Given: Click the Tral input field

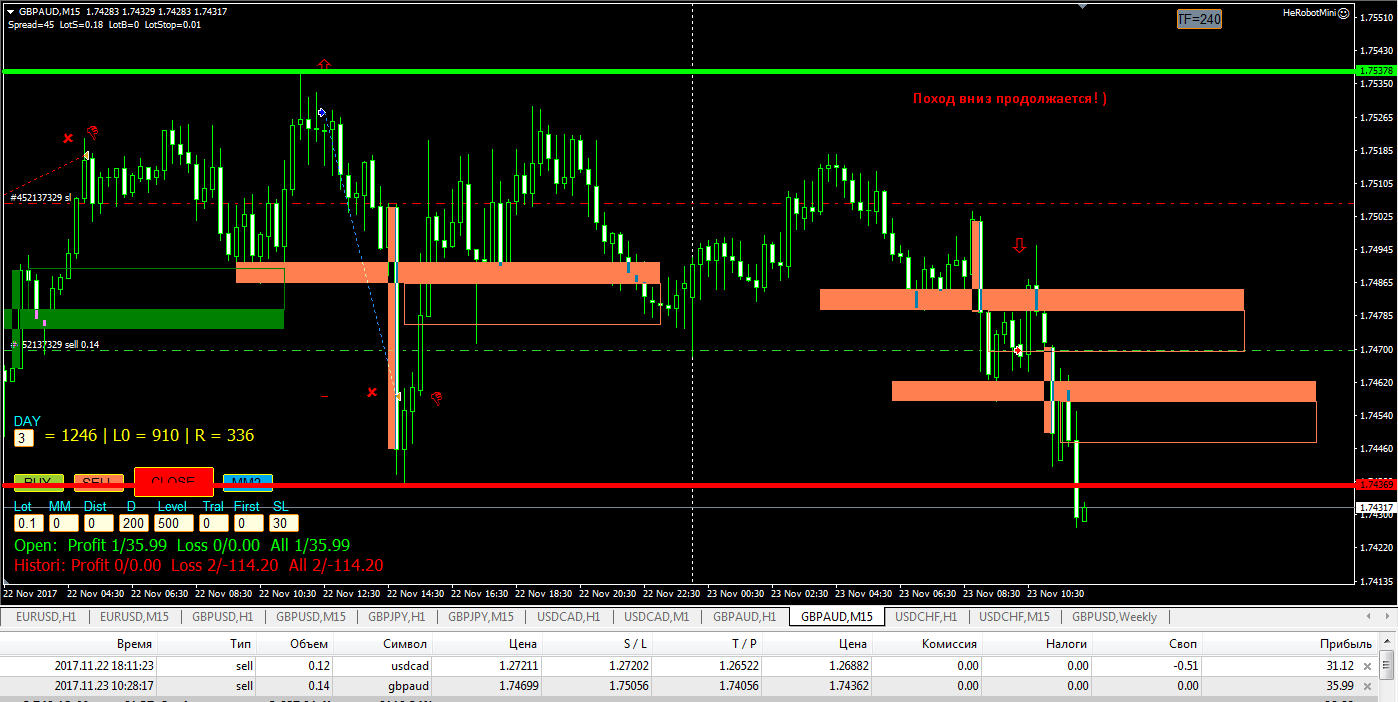Looking at the screenshot, I should pyautogui.click(x=214, y=522).
